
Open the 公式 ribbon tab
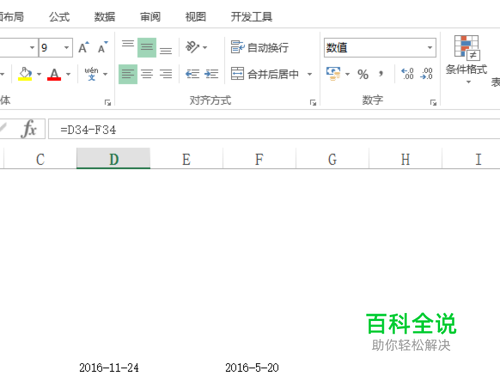(x=59, y=17)
